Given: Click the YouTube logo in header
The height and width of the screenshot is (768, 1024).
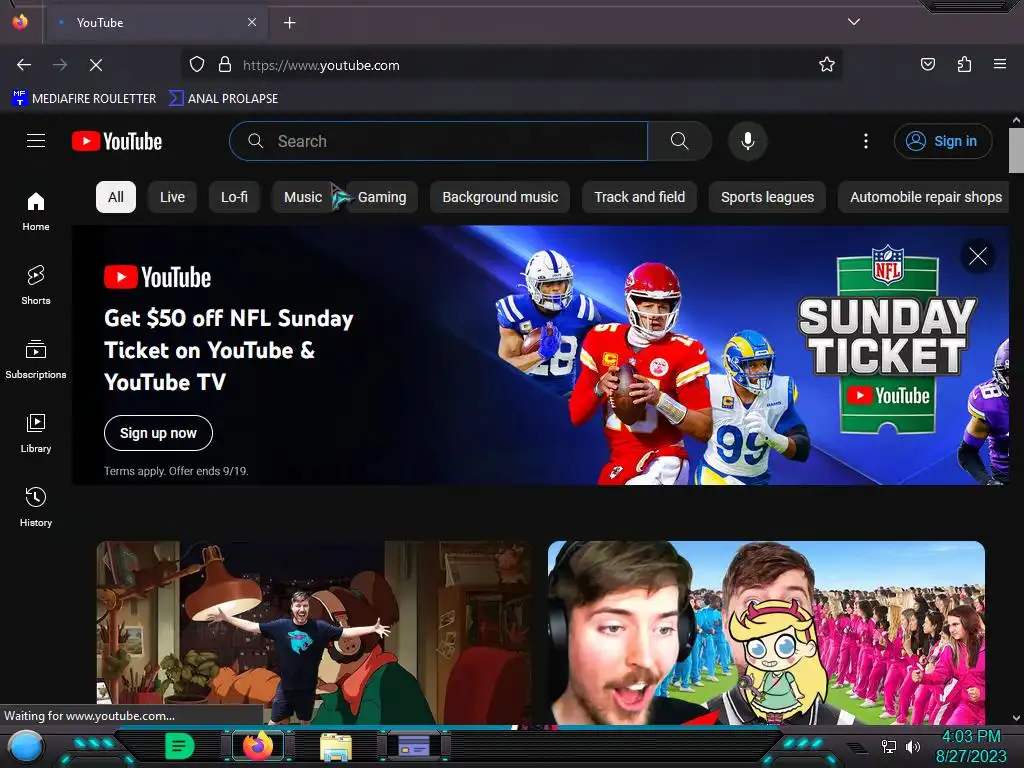Looking at the screenshot, I should [x=117, y=141].
